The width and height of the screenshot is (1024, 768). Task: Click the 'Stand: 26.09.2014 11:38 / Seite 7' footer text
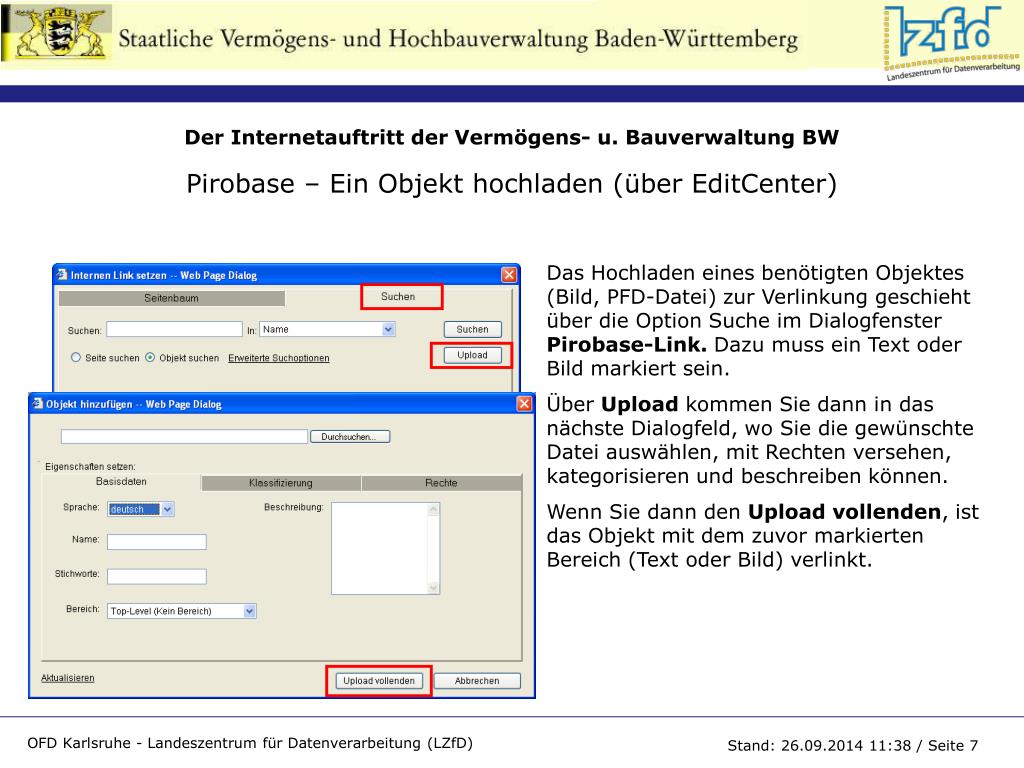[x=852, y=745]
